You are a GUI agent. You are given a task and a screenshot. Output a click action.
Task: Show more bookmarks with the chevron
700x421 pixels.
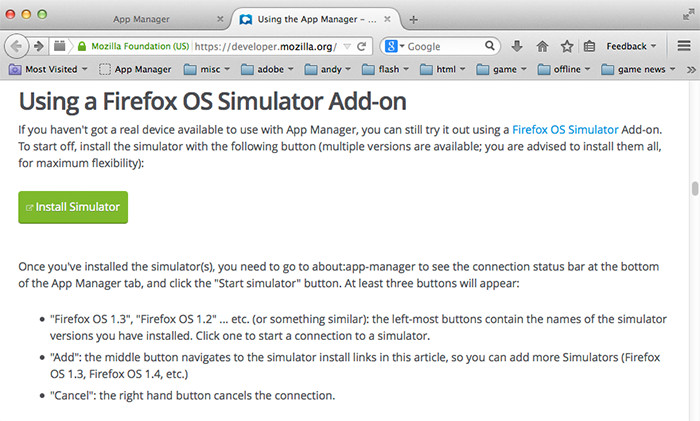tap(691, 69)
